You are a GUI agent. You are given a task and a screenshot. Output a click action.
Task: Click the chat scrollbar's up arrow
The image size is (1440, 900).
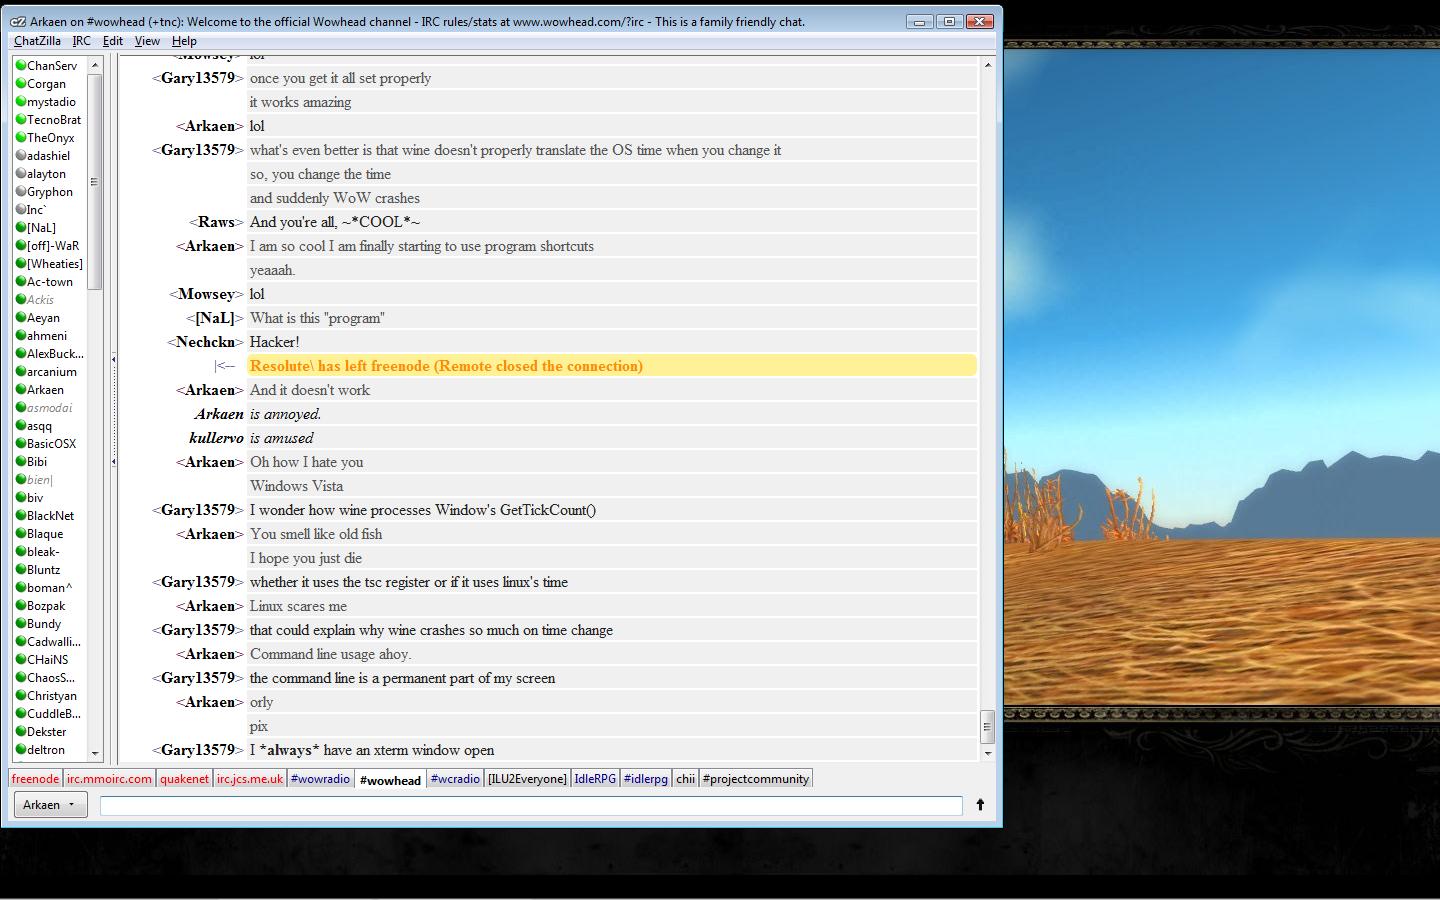tap(988, 65)
